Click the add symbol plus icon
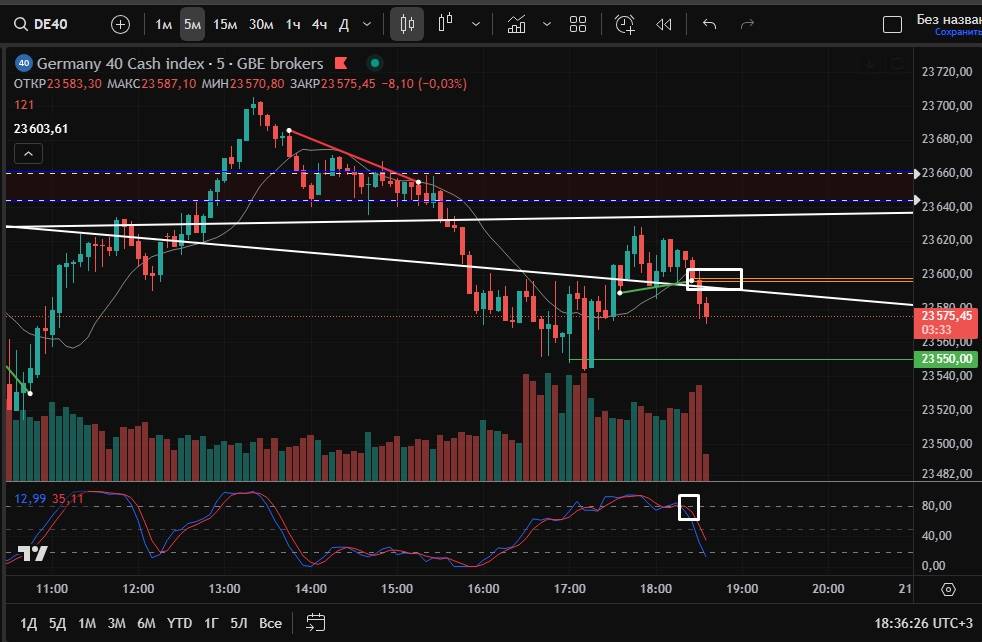Image resolution: width=982 pixels, height=642 pixels. (120, 24)
